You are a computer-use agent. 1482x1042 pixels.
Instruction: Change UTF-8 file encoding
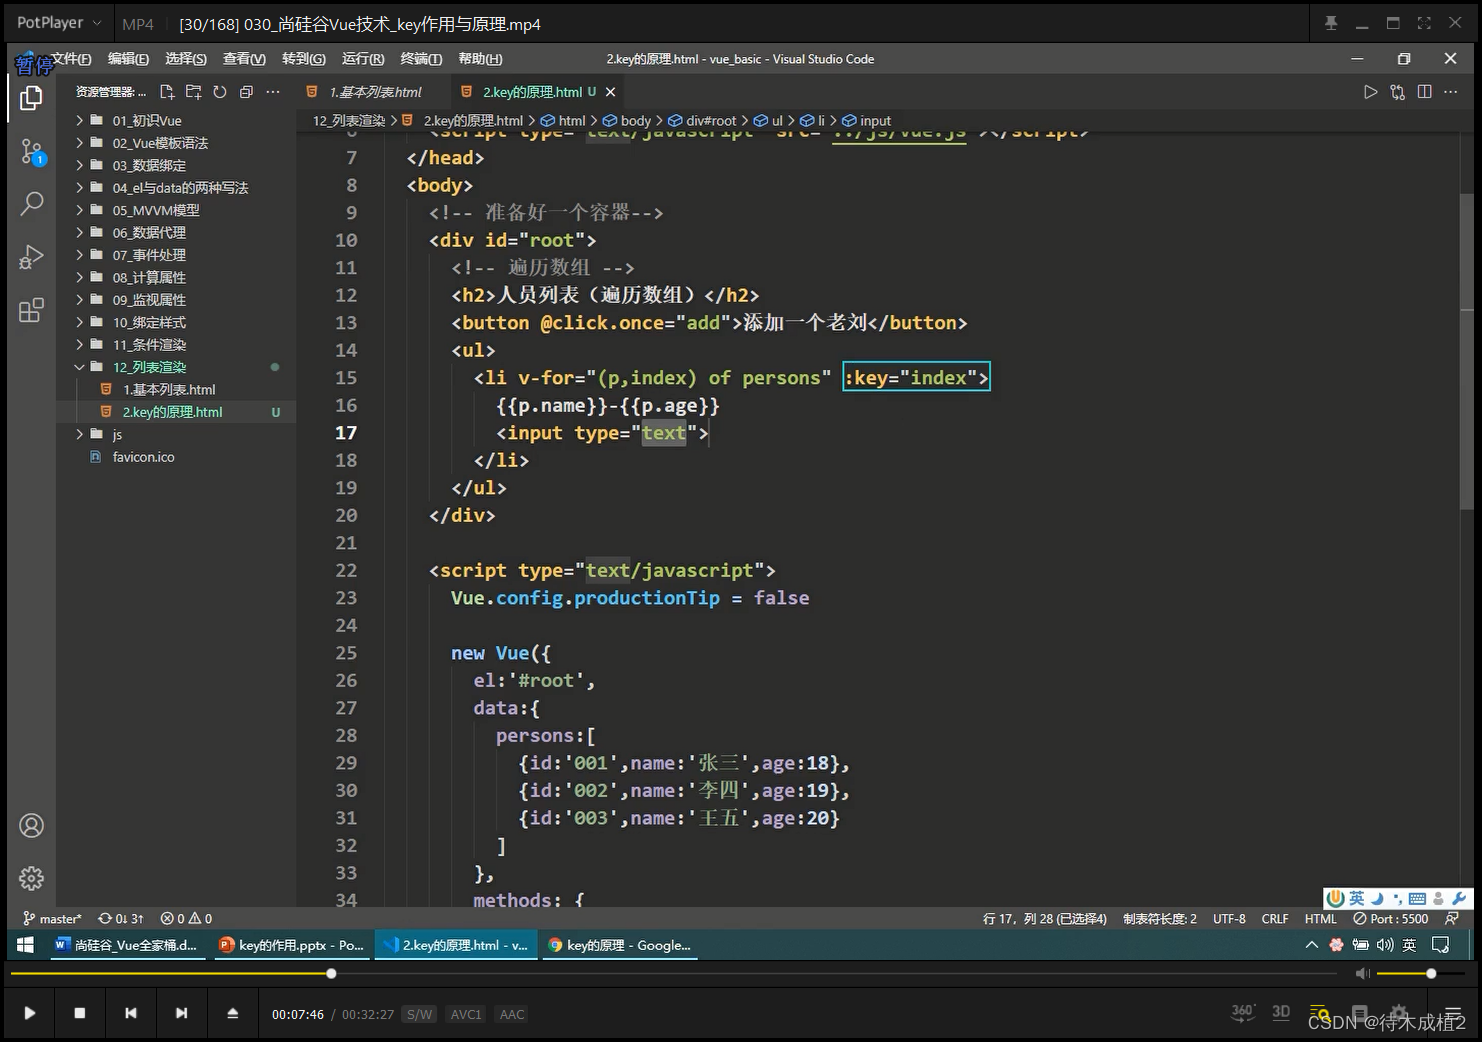click(x=1229, y=918)
